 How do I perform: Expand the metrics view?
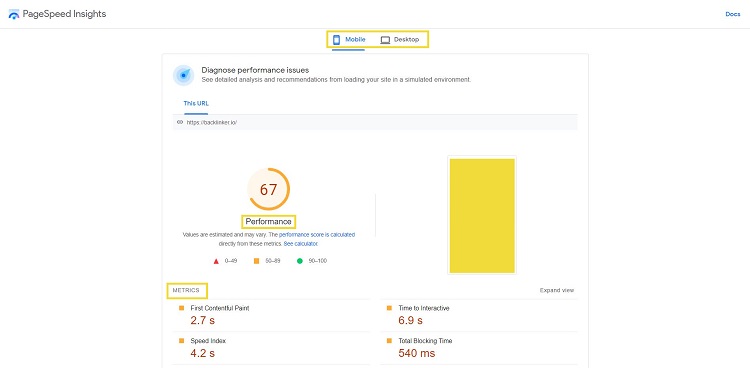[557, 290]
